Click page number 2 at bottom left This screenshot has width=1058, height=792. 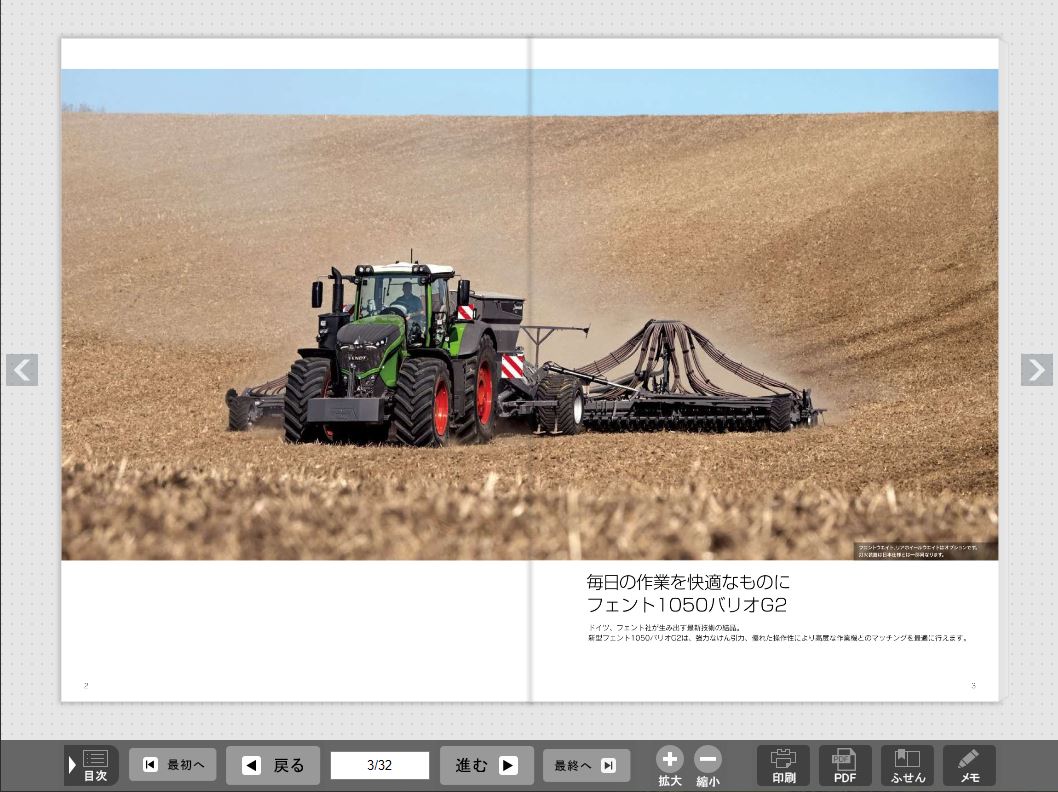tap(86, 685)
